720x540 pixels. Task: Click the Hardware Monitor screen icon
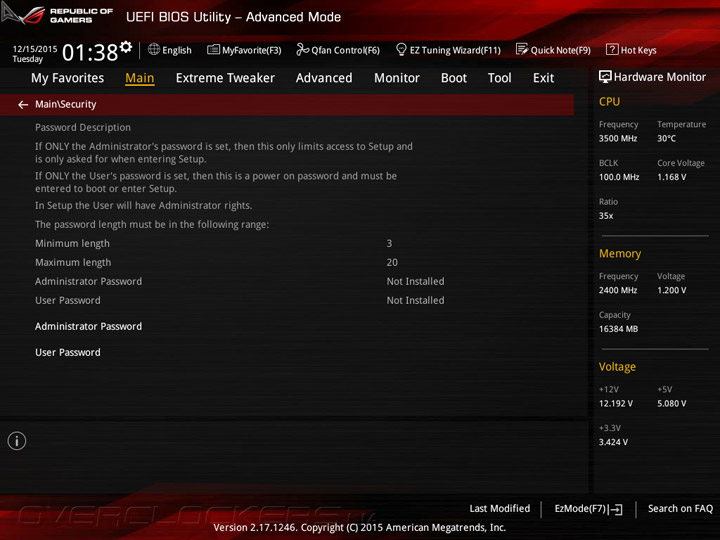(605, 77)
